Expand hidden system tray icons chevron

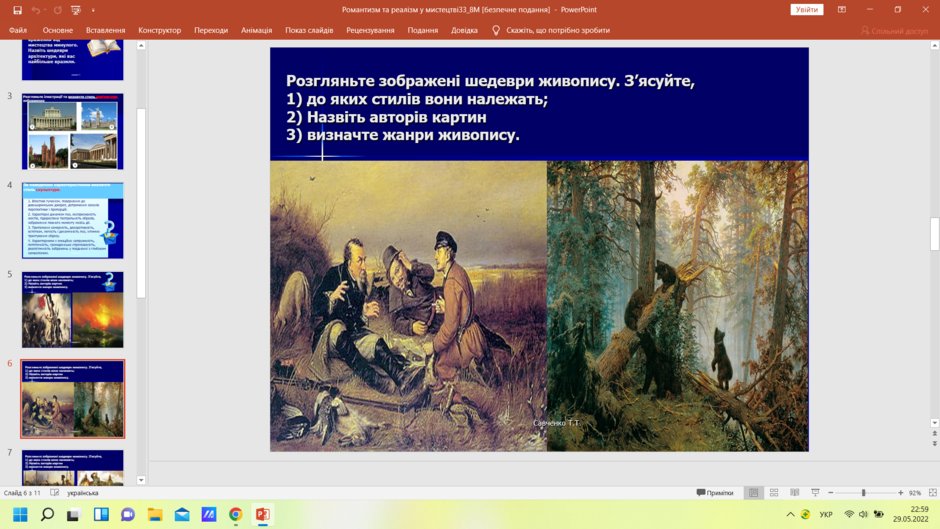[x=790, y=515]
